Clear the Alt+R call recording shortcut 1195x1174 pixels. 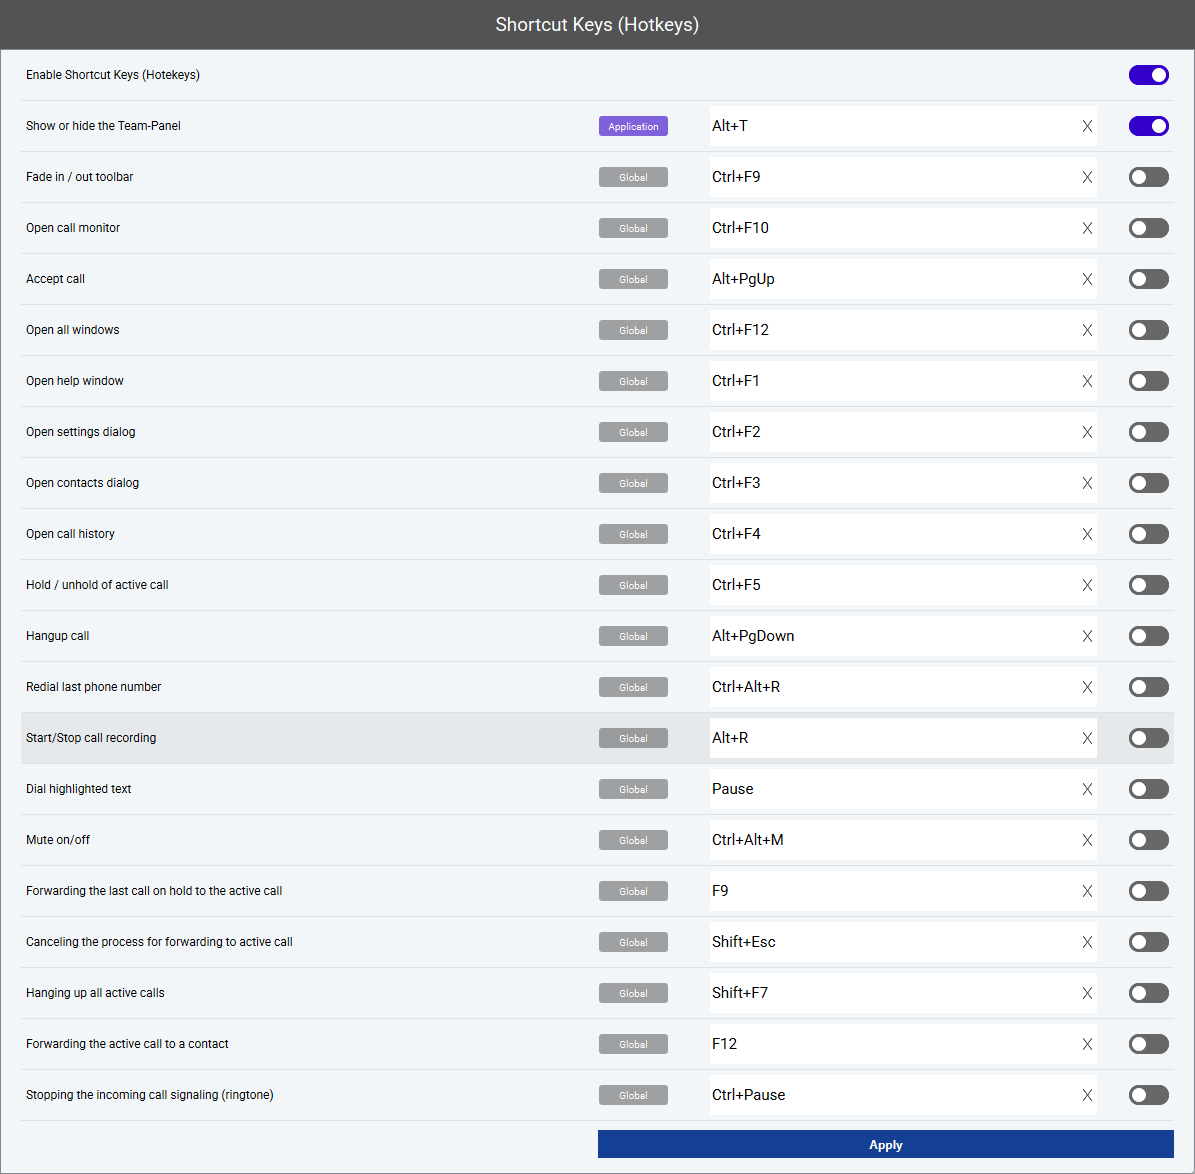[x=1087, y=739]
